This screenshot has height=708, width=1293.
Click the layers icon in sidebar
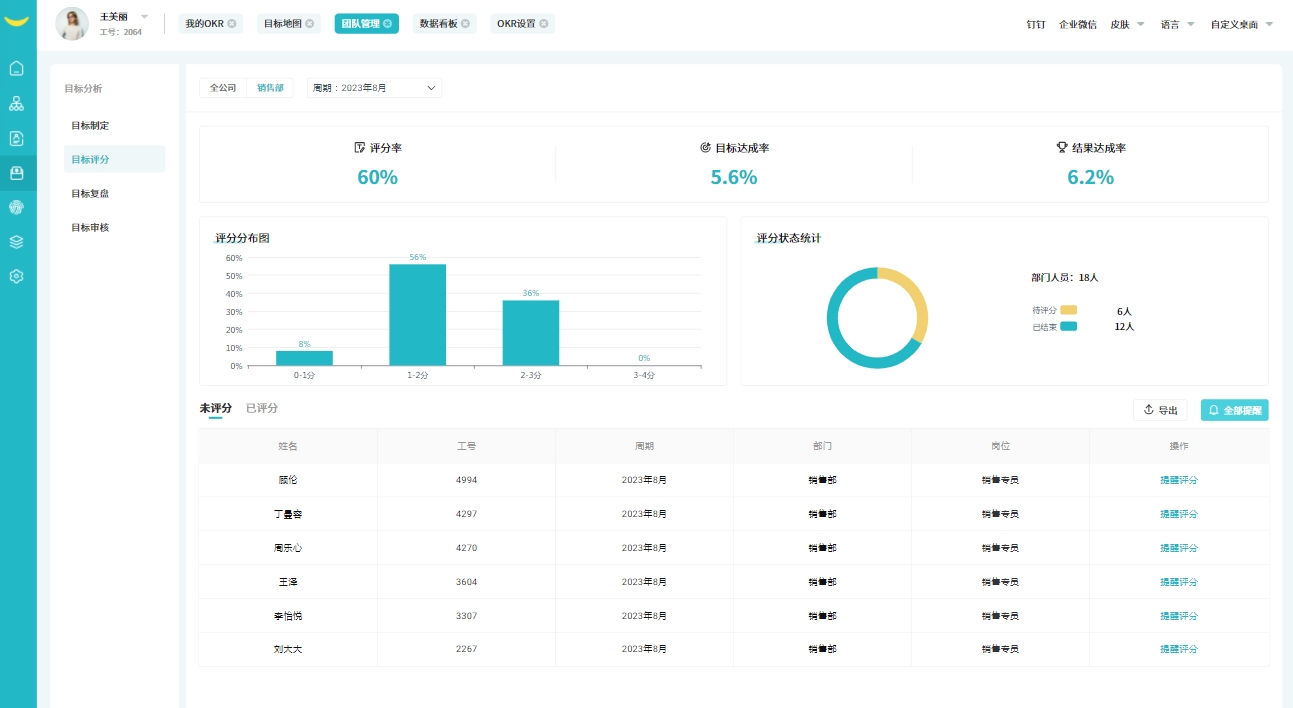[16, 241]
